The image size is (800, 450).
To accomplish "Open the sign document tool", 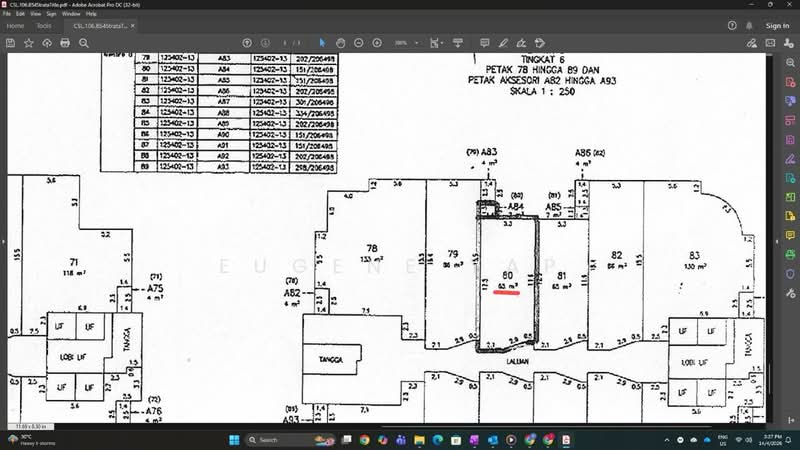I will (521, 43).
